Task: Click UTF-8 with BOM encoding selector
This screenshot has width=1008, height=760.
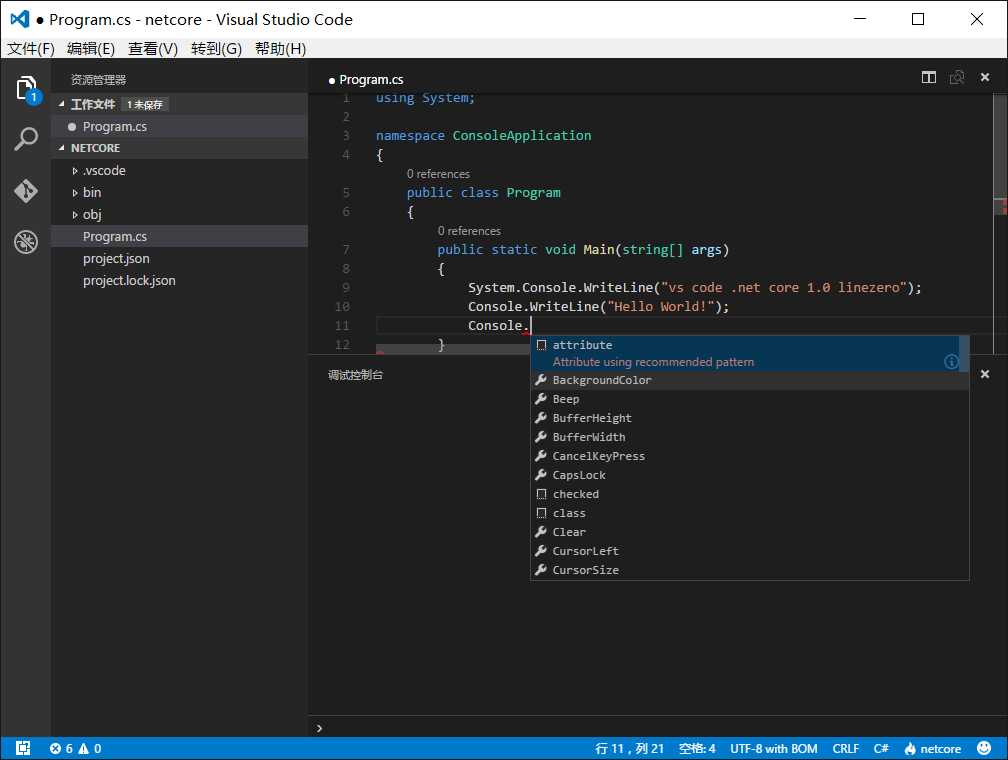Action: pos(773,748)
